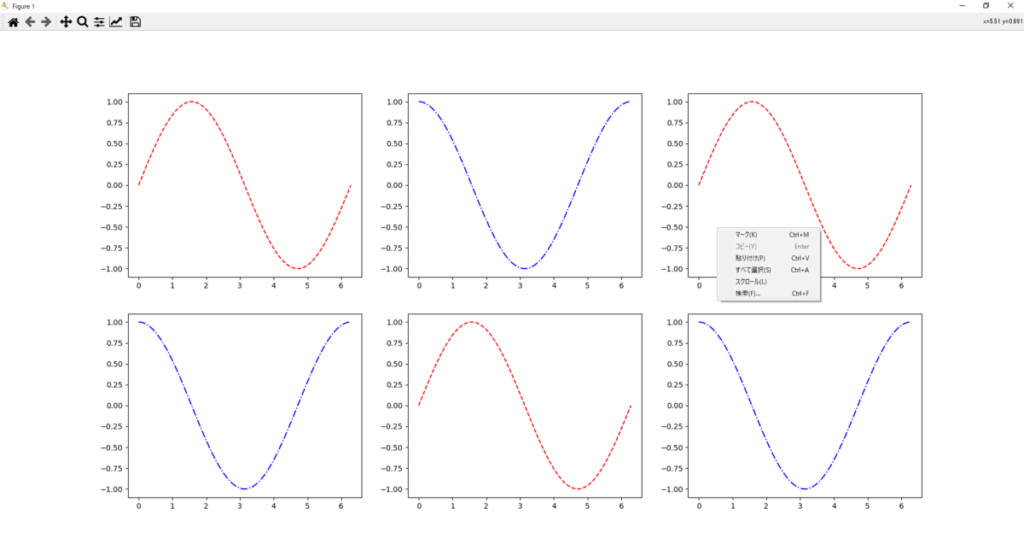Activate the Pan axes tool
The width and height of the screenshot is (1024, 555).
pos(66,22)
